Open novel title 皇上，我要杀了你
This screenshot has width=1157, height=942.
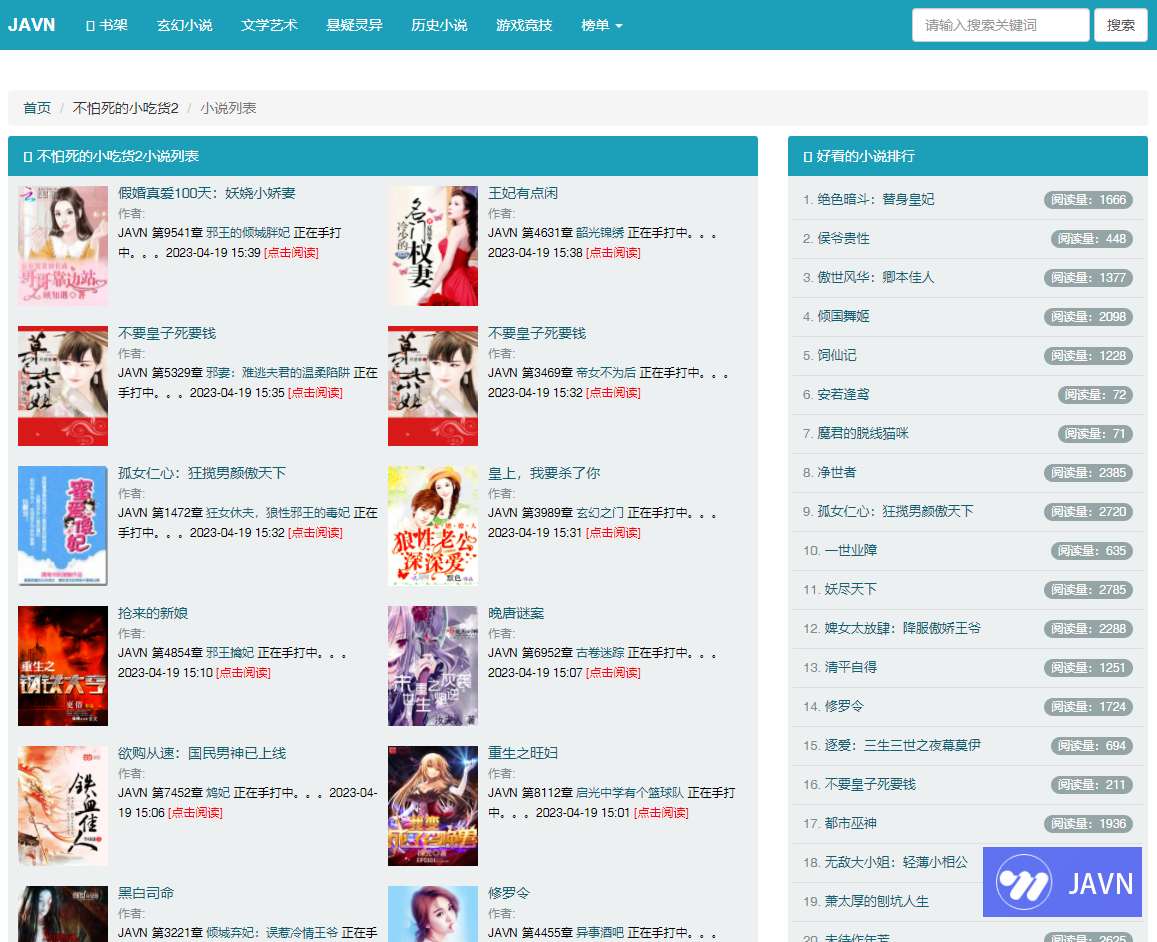click(544, 474)
